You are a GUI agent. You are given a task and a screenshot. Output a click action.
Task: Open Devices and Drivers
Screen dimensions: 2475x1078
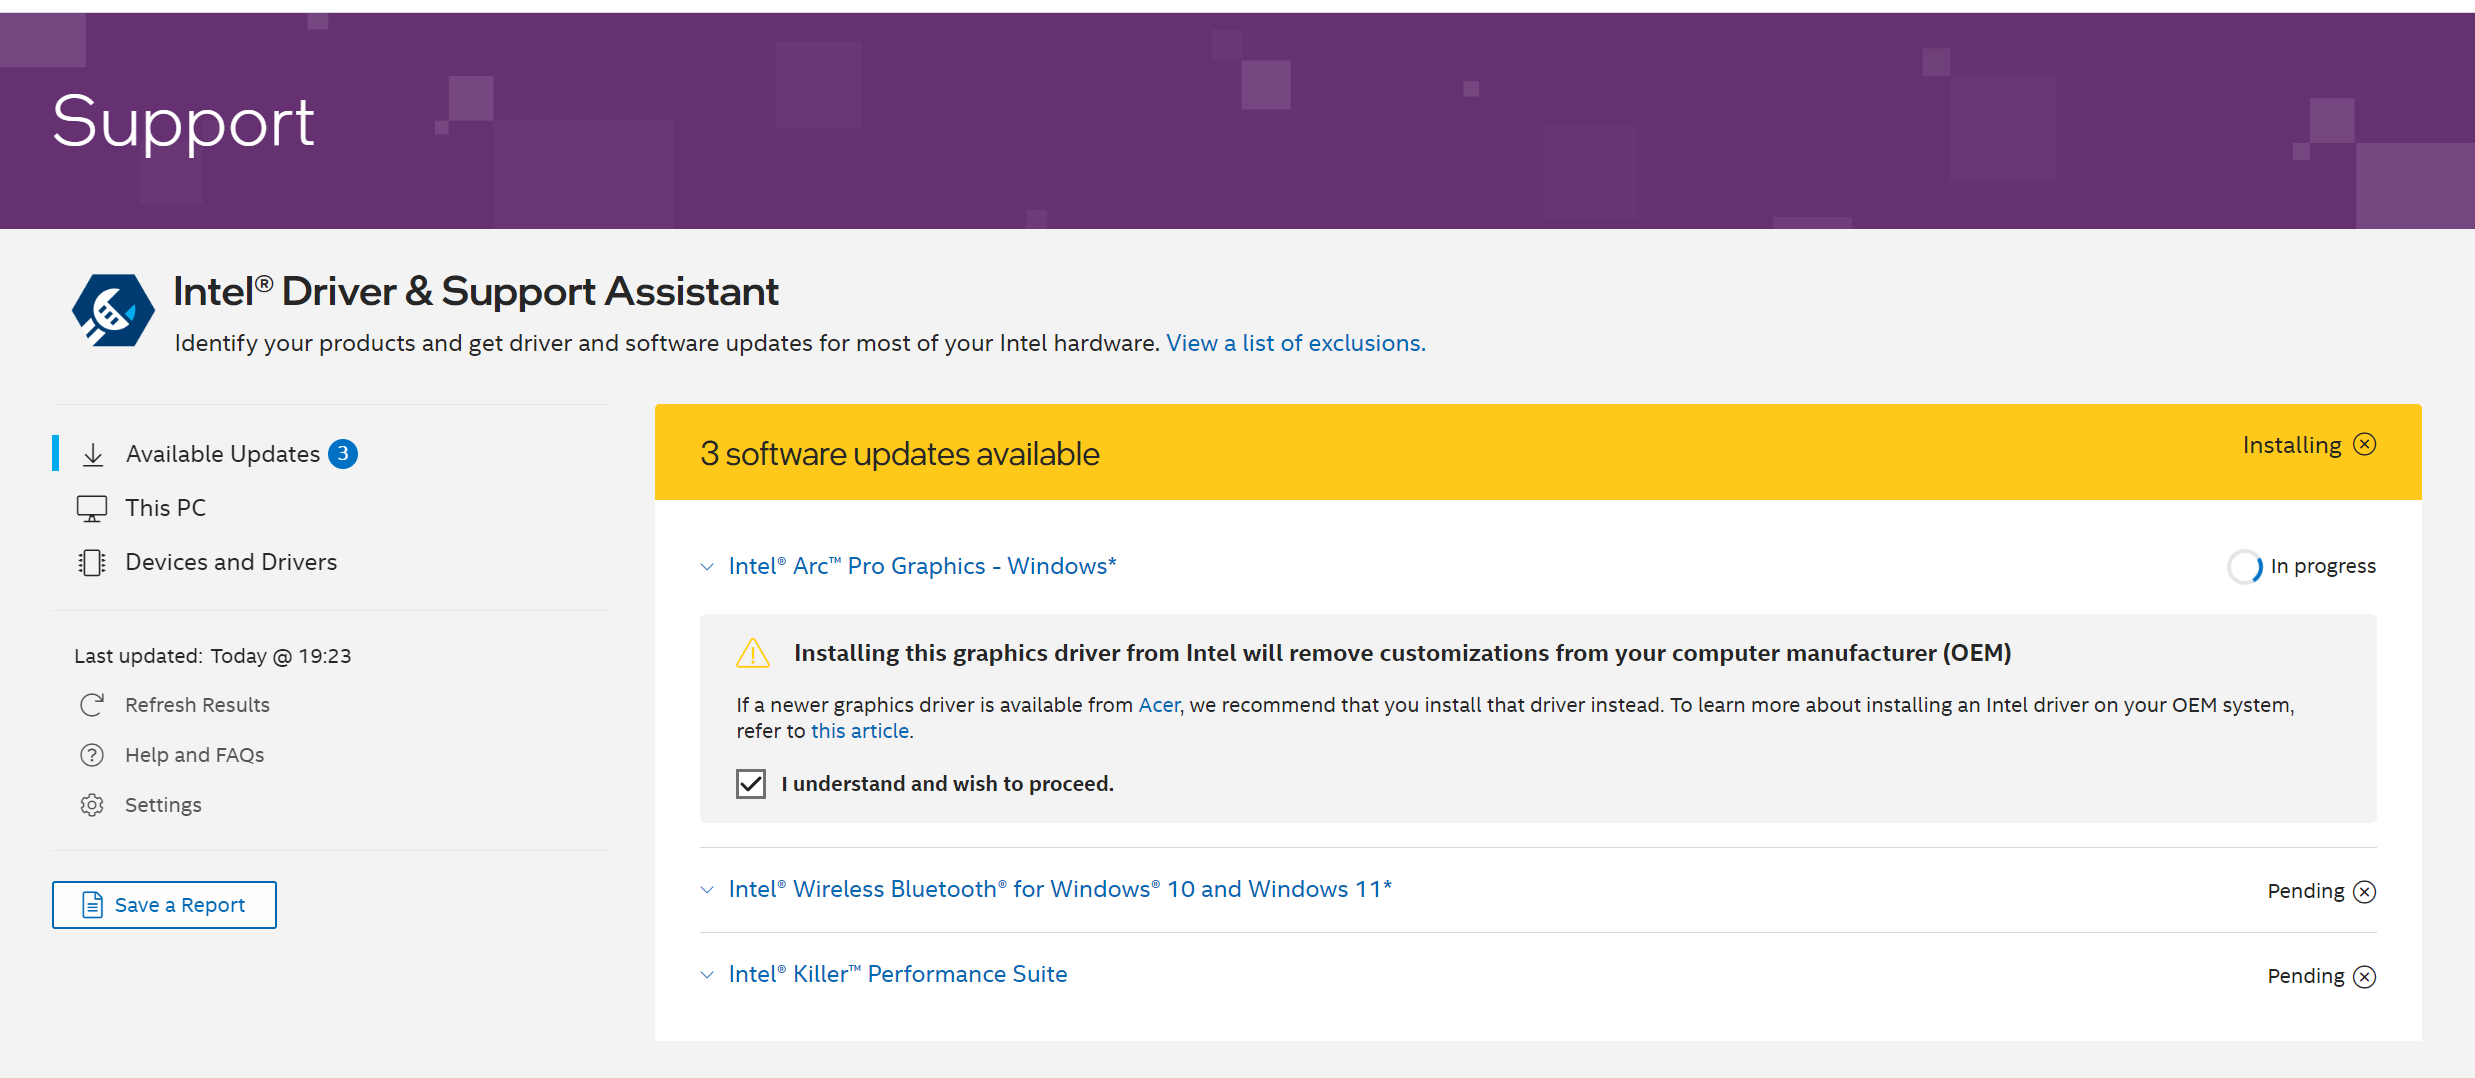pos(231,562)
